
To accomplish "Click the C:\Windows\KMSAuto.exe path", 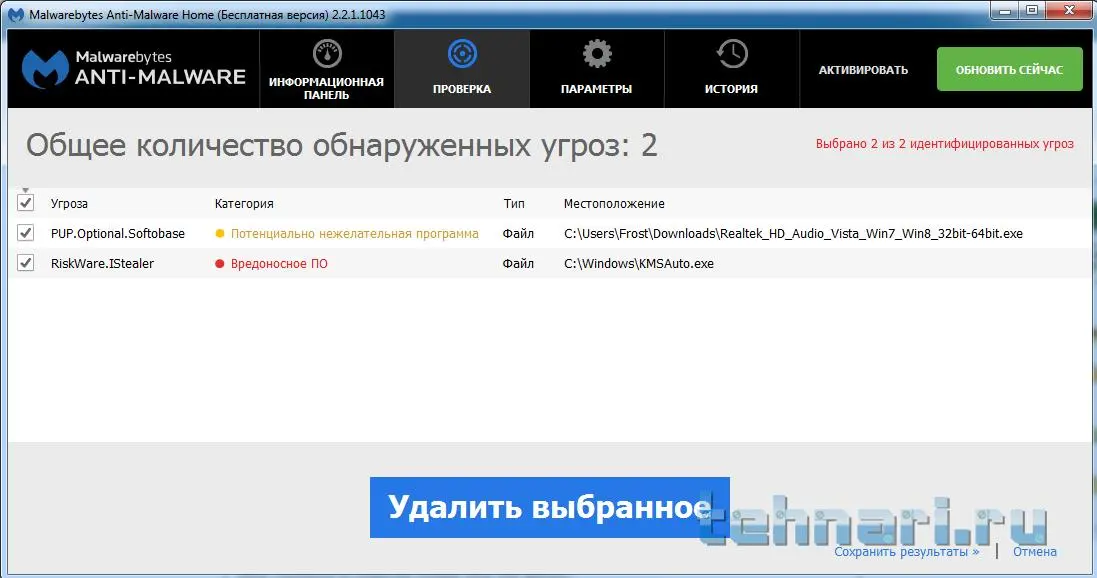I will tap(639, 263).
